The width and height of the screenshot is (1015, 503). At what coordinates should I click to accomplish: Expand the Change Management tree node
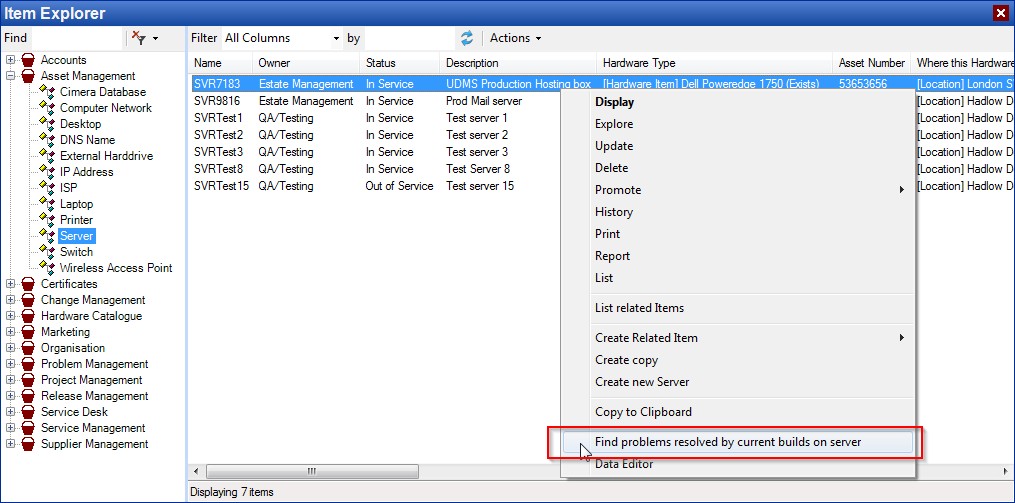10,300
